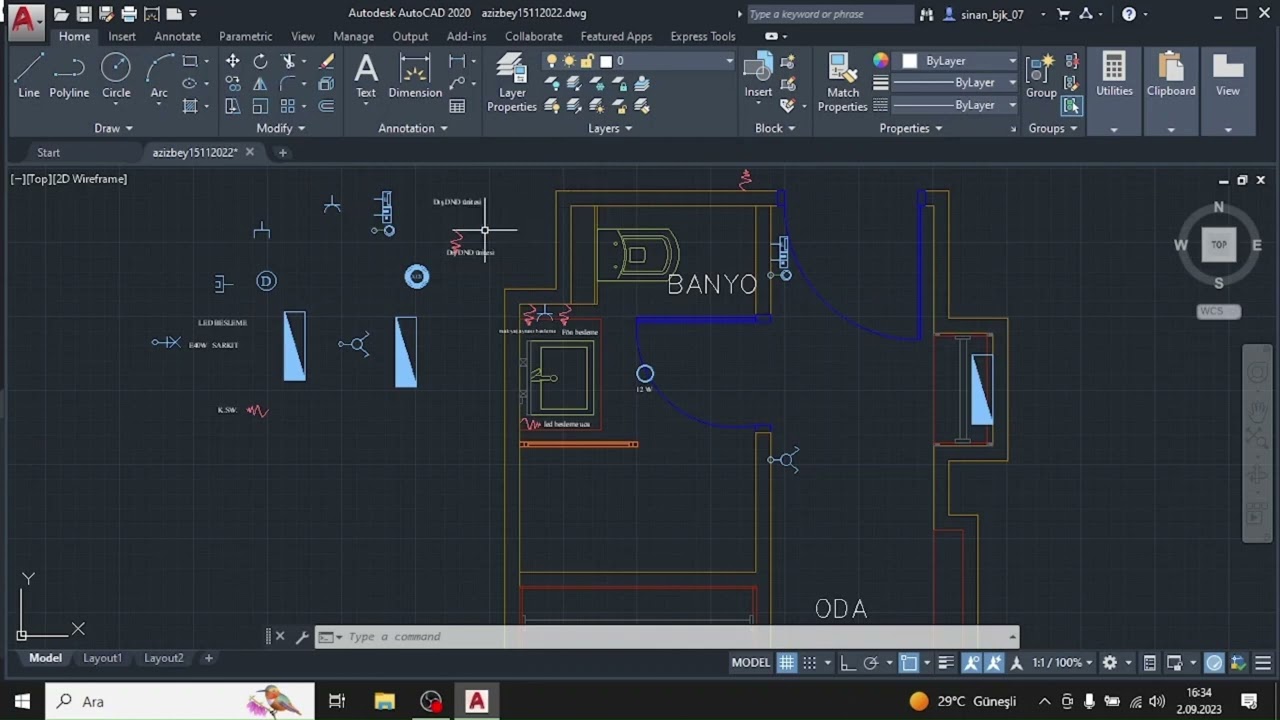Toggle snap mode in status bar
Viewport: 1280px width, 720px height.
810,663
